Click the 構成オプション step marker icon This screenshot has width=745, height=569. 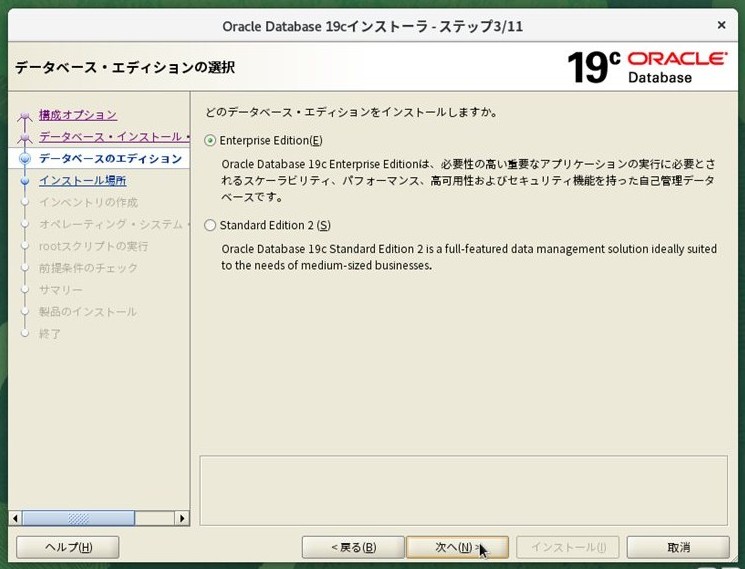[x=25, y=115]
